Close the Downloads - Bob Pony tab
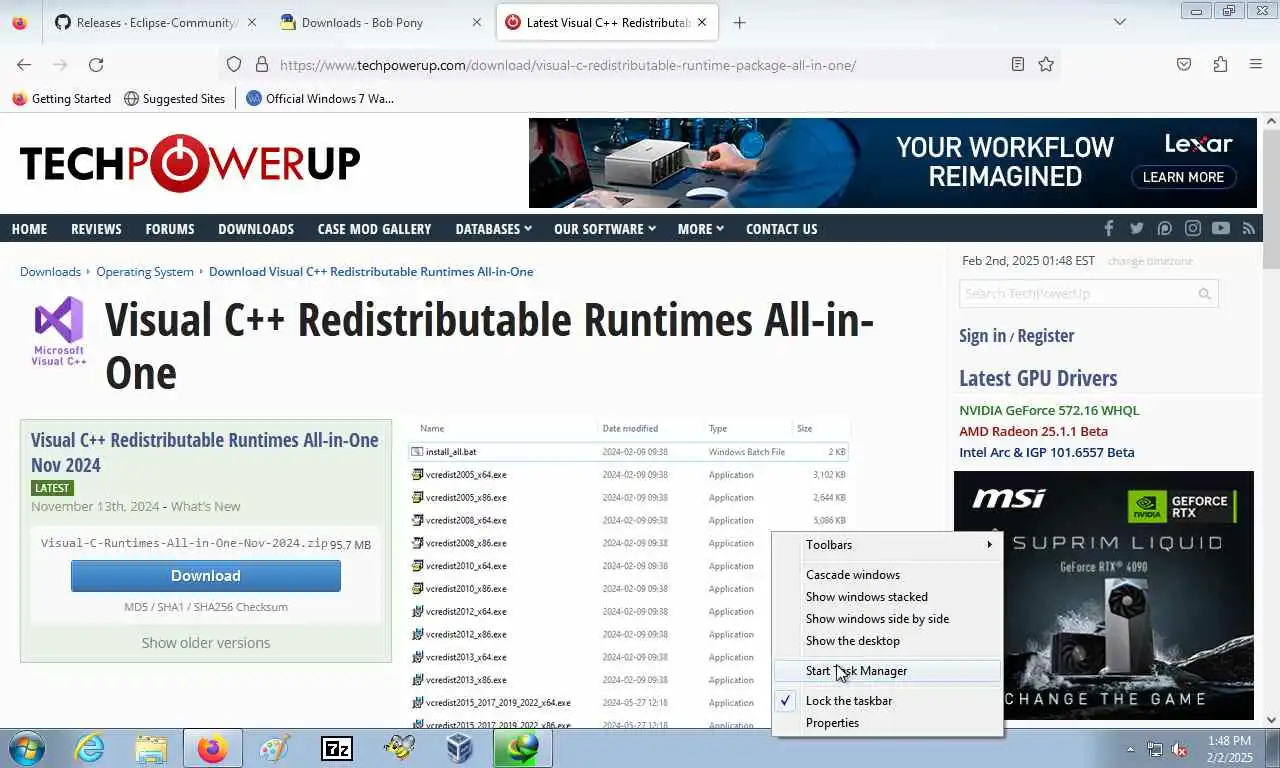The image size is (1280, 768). tap(476, 22)
